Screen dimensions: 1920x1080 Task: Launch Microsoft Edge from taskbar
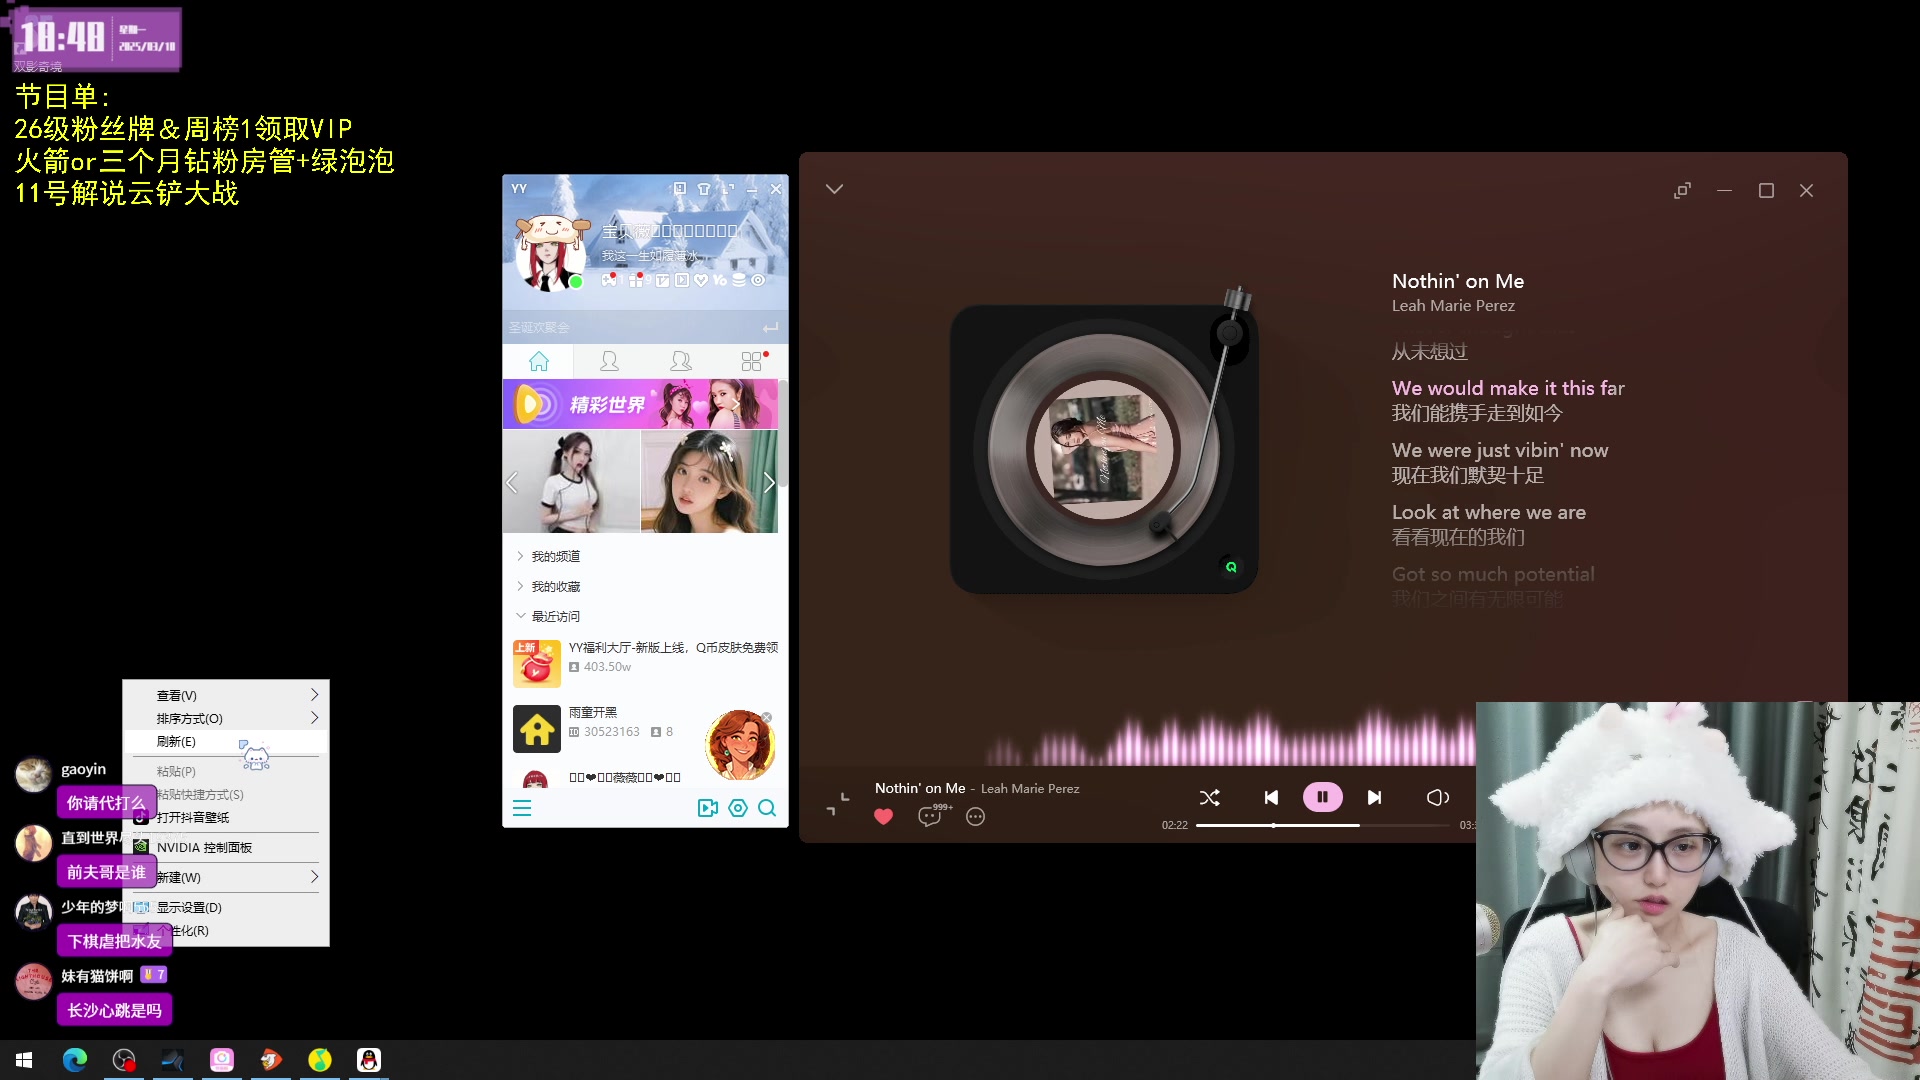click(75, 1060)
